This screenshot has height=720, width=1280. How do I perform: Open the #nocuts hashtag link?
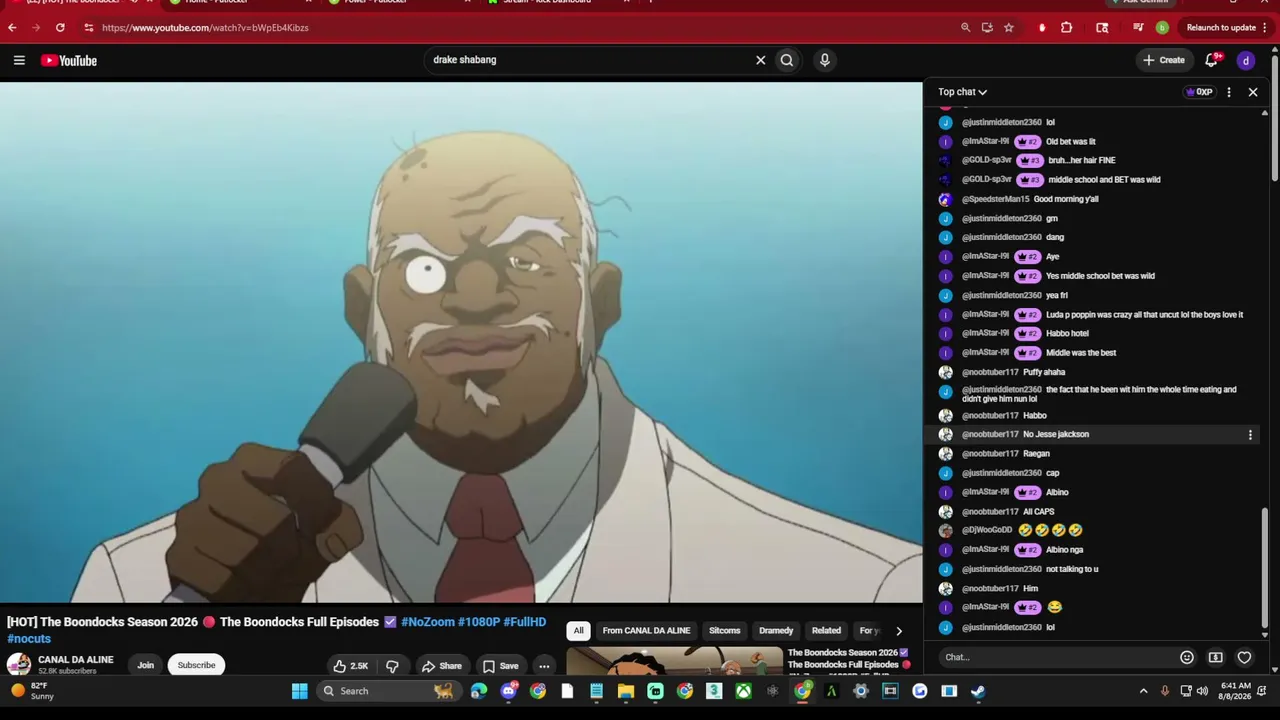point(29,639)
